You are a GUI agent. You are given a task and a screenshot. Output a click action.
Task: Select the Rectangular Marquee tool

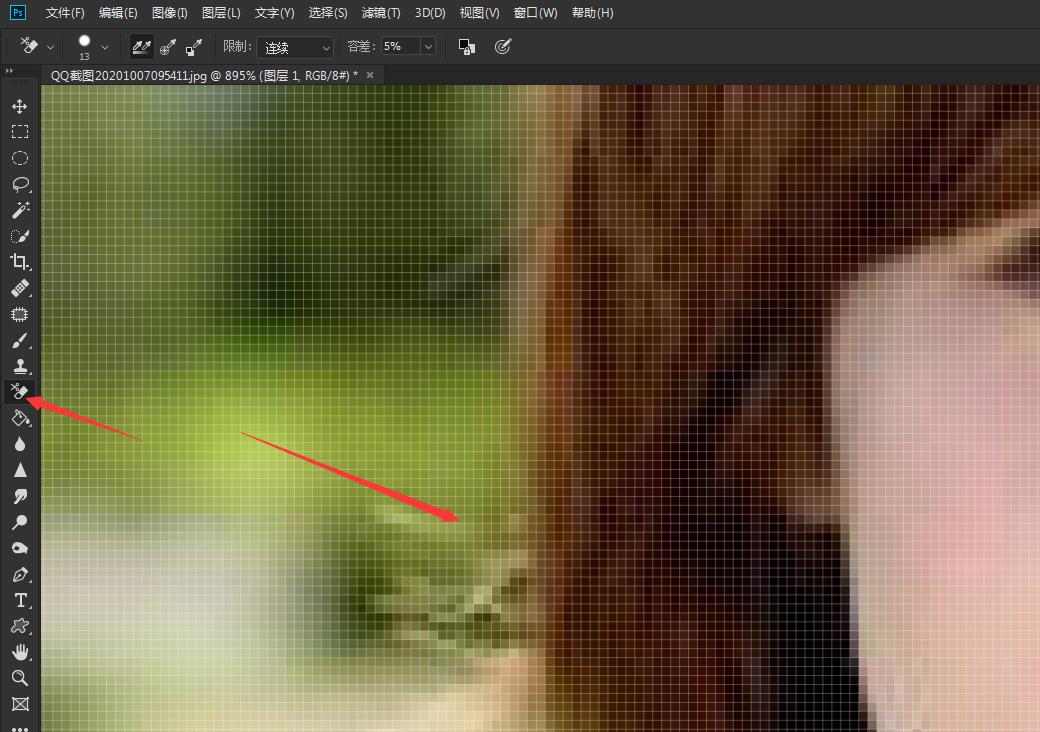pos(20,132)
